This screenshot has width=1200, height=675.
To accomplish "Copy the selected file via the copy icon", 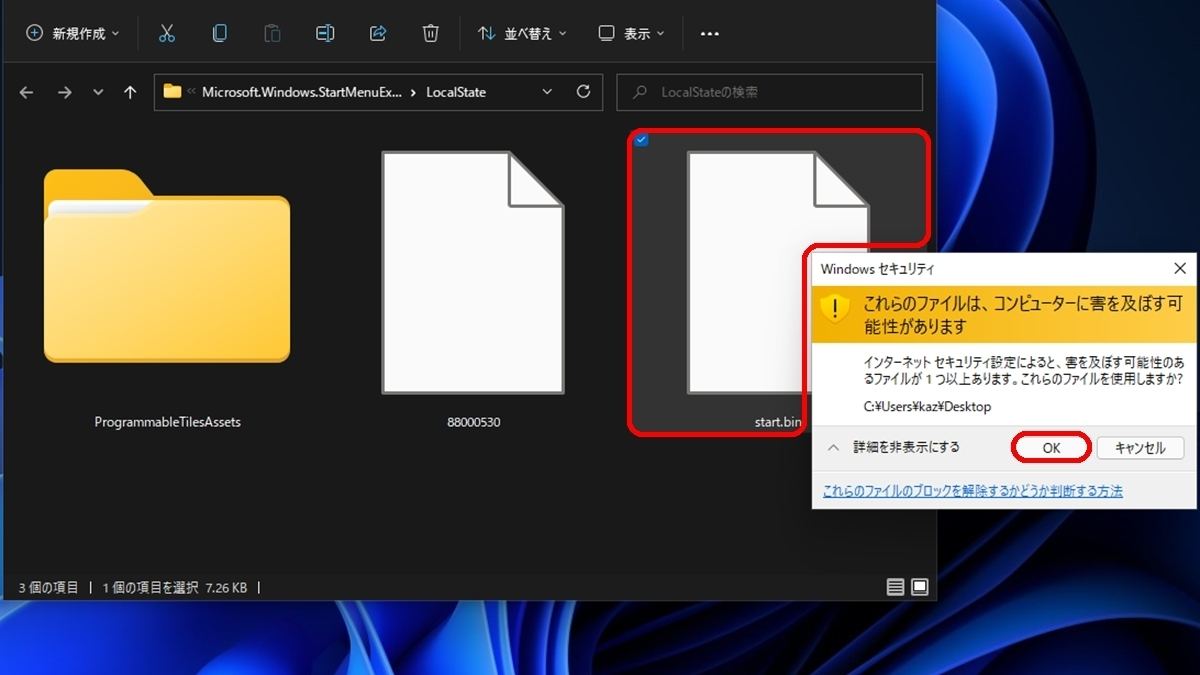I will tap(220, 33).
